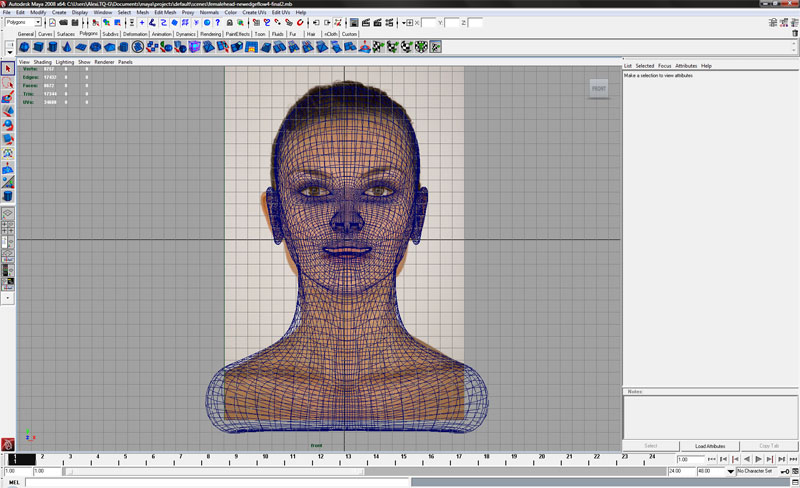Open the character set dropdown arrow

click(731, 471)
